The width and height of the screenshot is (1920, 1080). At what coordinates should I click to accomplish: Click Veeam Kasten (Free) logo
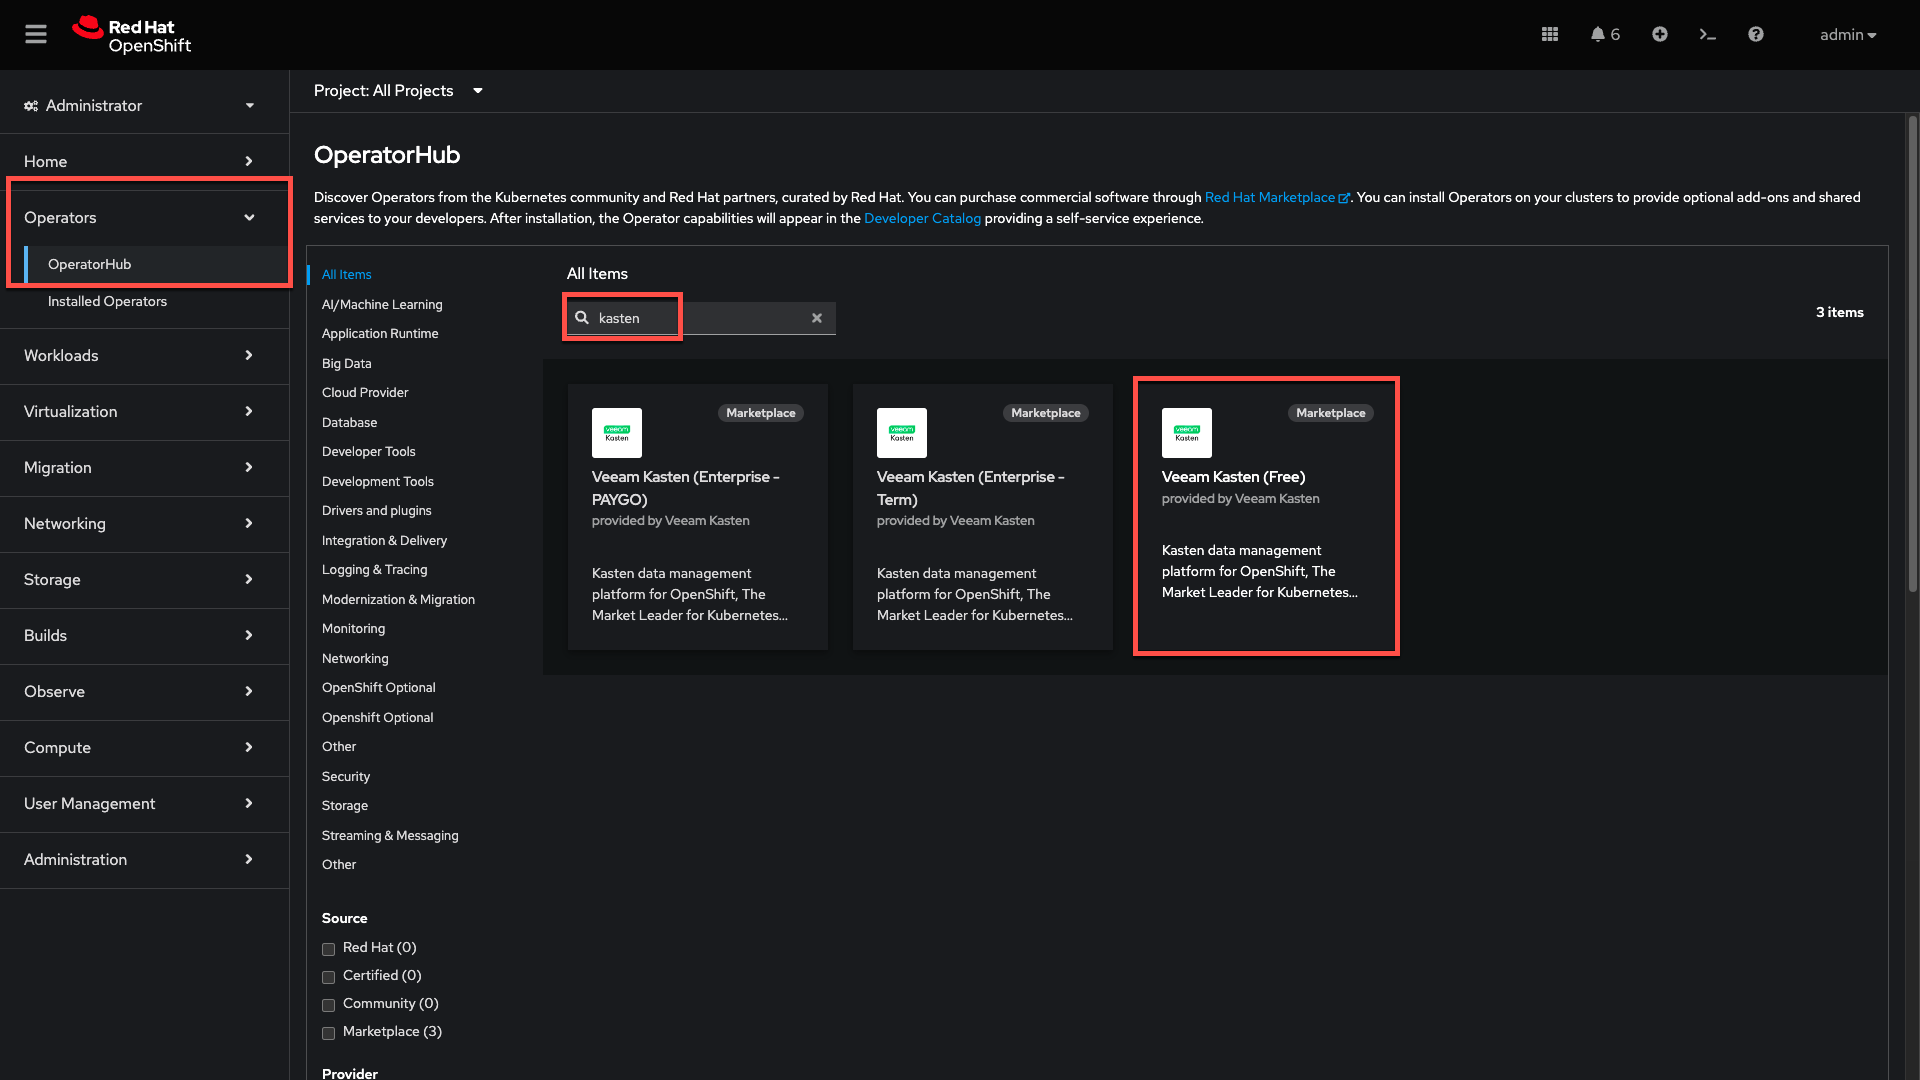1187,433
